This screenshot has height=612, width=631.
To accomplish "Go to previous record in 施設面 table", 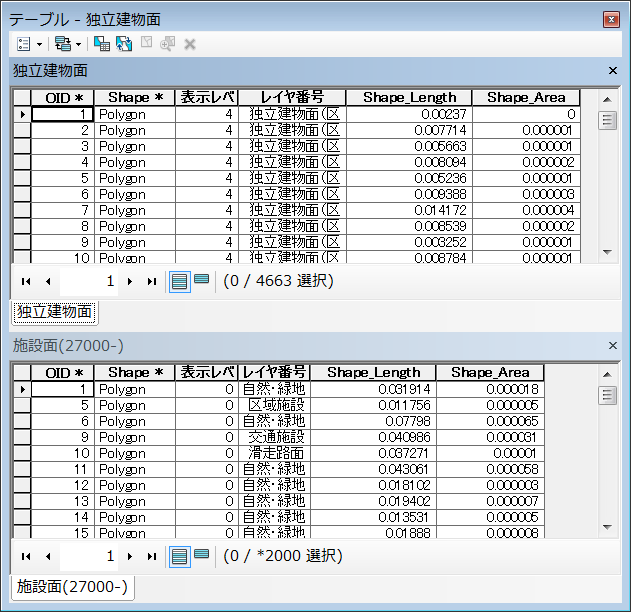I will pyautogui.click(x=48, y=557).
